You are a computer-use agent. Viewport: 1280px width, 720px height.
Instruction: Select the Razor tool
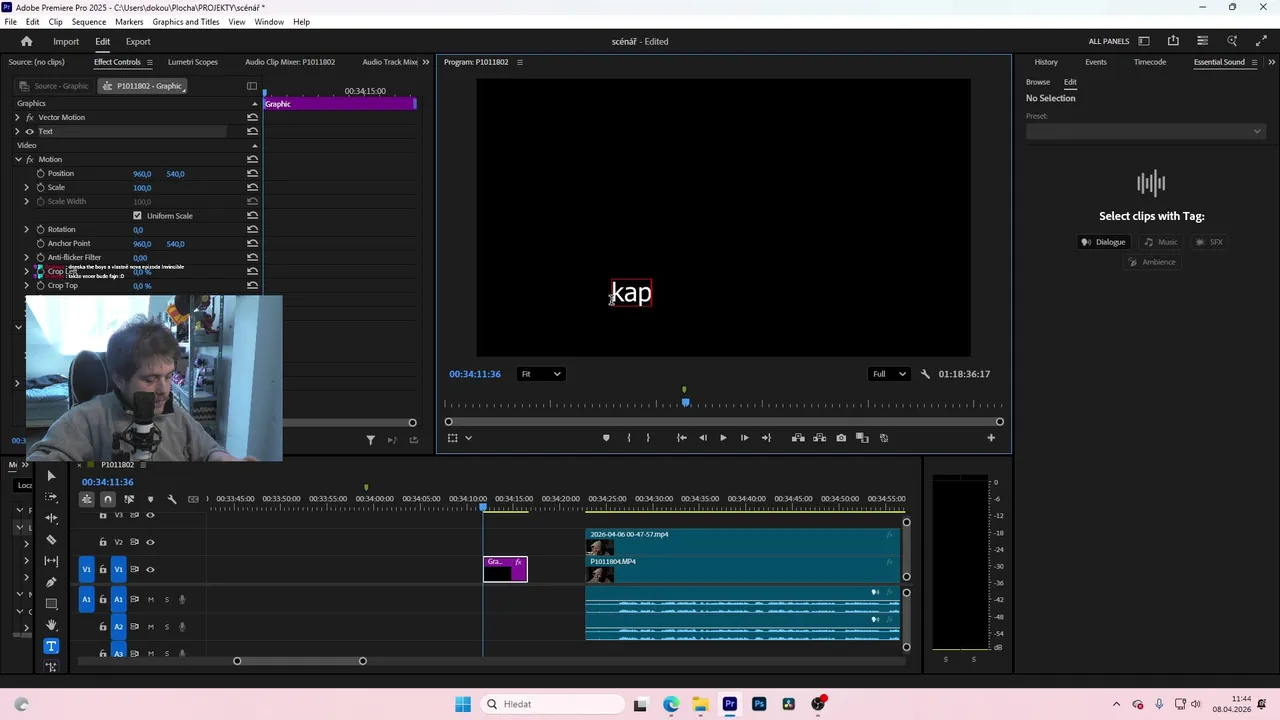pyautogui.click(x=51, y=540)
